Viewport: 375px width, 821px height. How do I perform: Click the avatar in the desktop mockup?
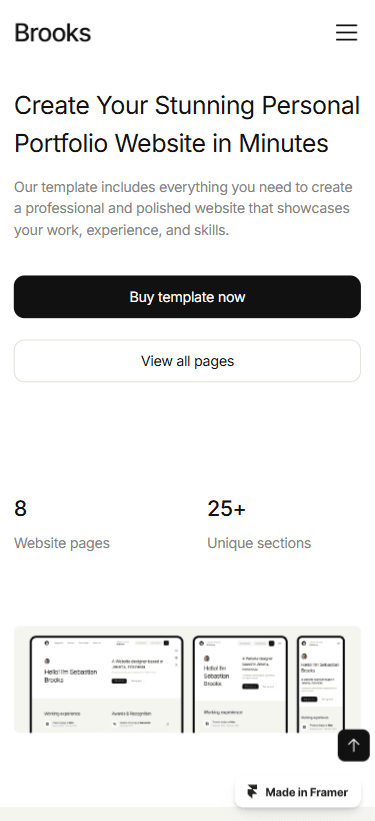(47, 661)
